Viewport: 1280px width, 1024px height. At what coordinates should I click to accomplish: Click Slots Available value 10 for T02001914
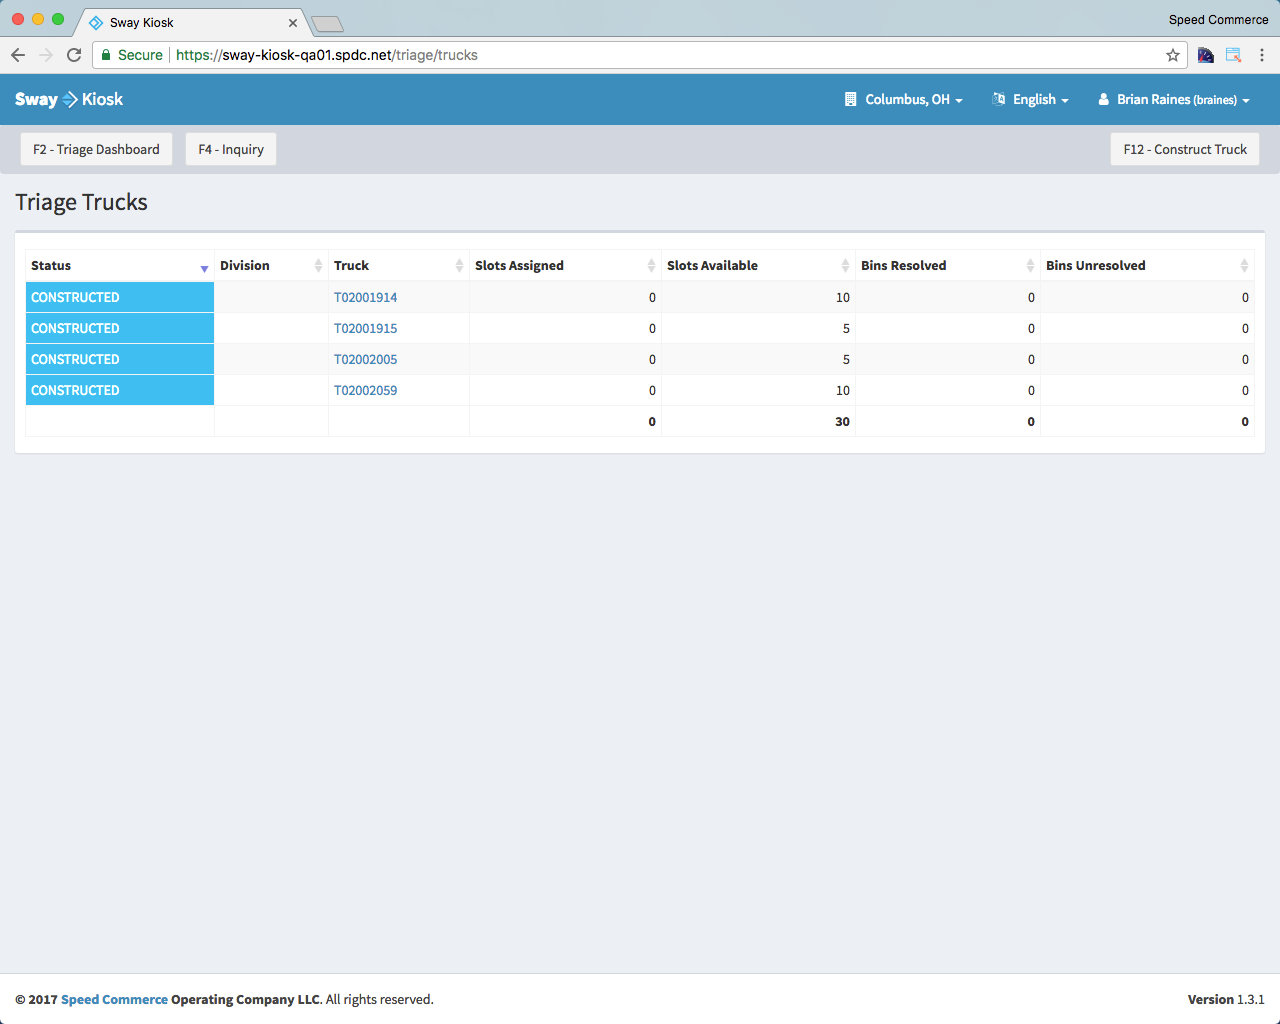843,297
